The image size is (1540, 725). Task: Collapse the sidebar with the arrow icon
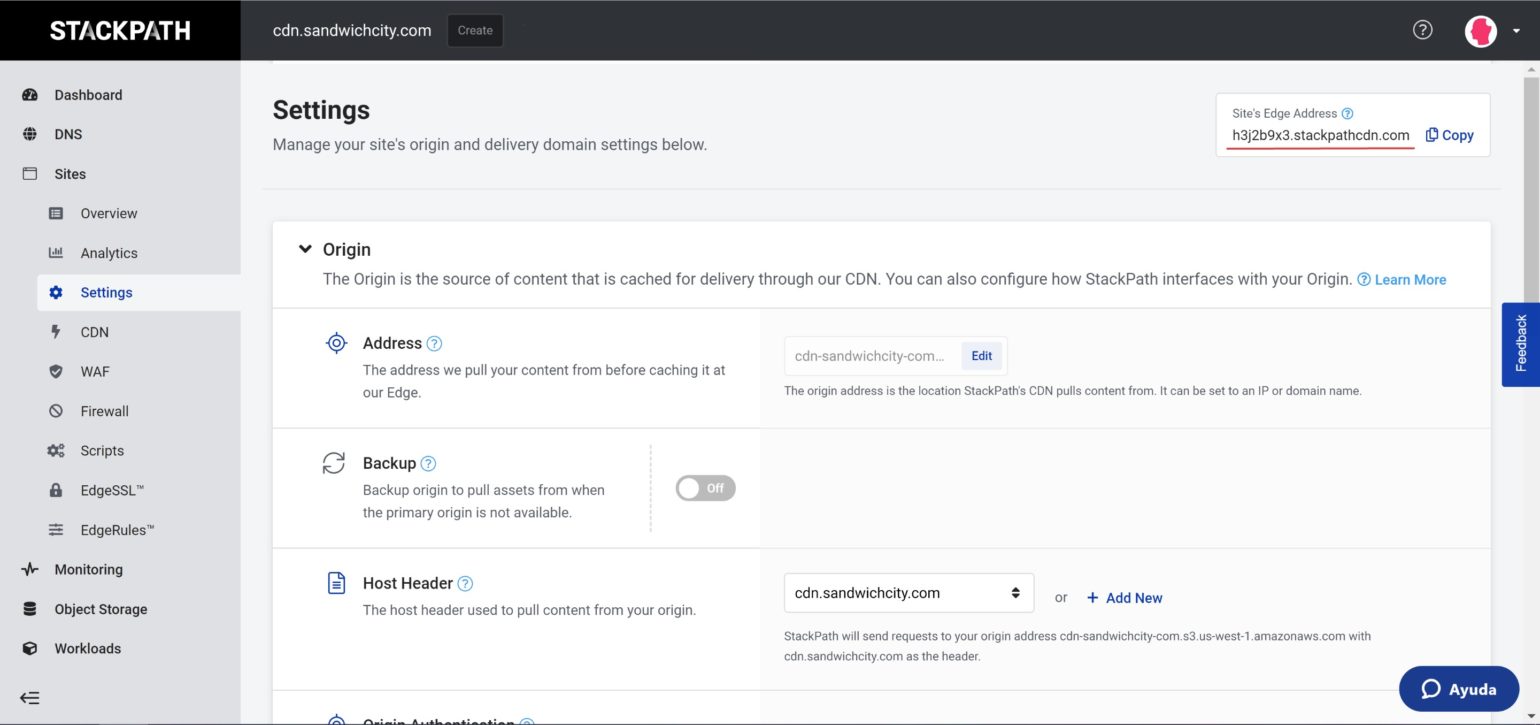point(30,698)
